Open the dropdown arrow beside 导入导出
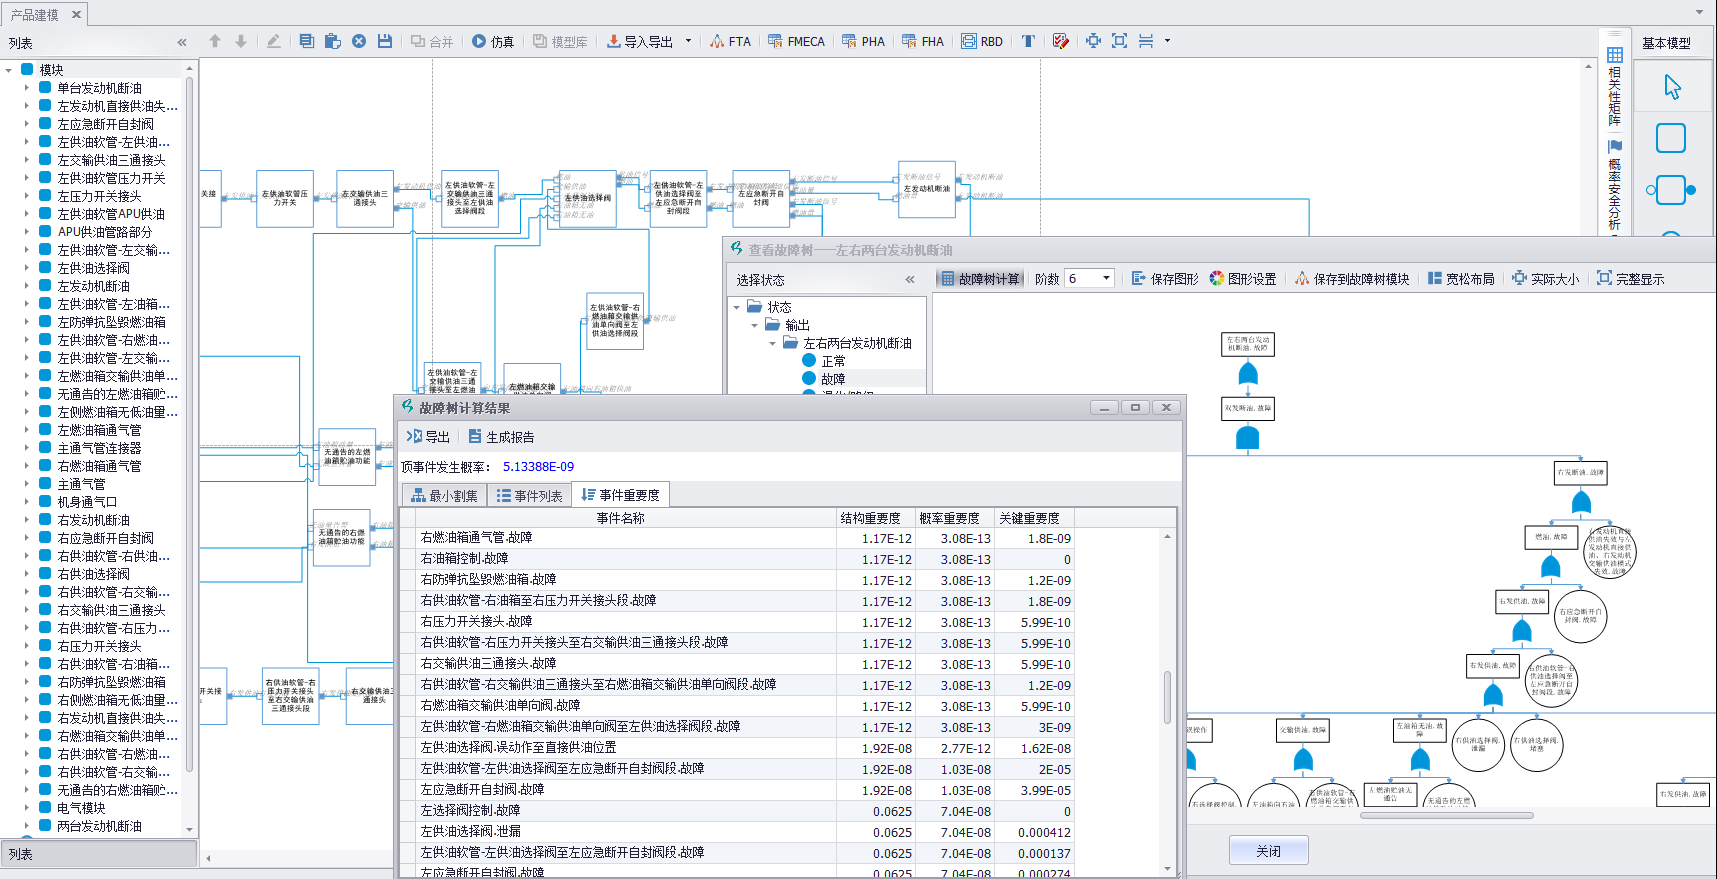1717x879 pixels. (x=688, y=41)
